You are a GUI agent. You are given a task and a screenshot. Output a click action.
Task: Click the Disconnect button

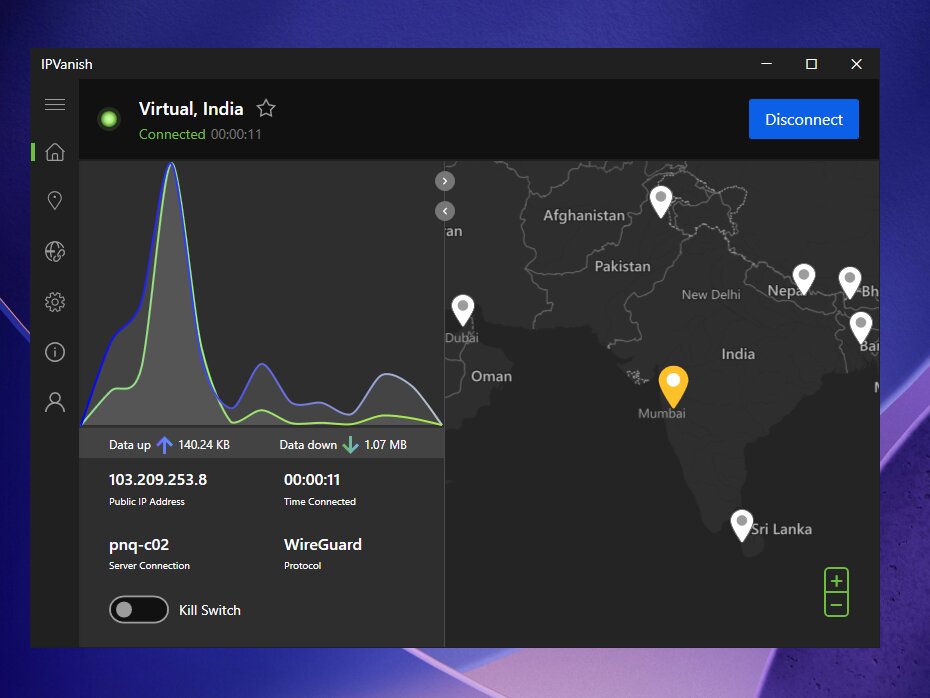pos(804,119)
